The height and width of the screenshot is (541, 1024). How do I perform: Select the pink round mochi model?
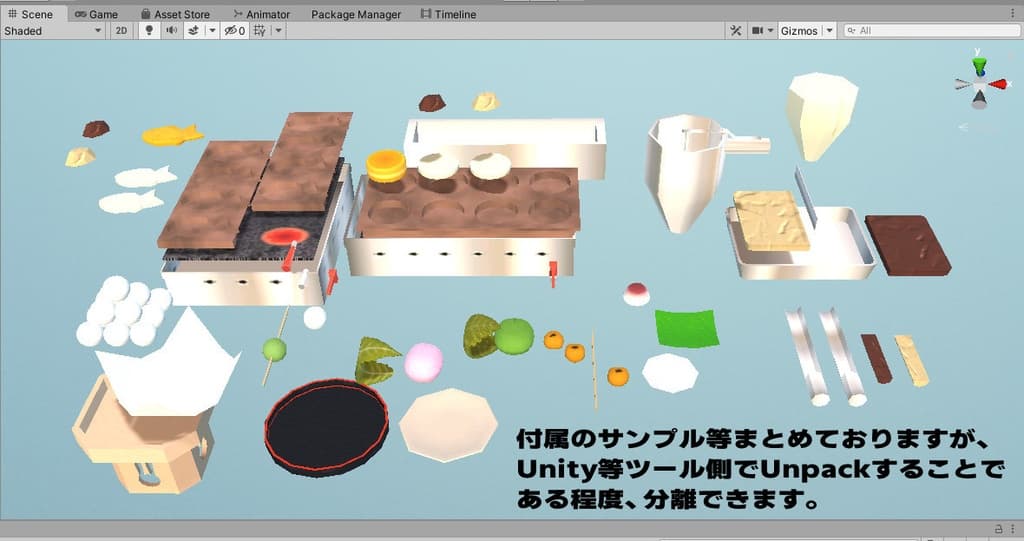[x=424, y=363]
